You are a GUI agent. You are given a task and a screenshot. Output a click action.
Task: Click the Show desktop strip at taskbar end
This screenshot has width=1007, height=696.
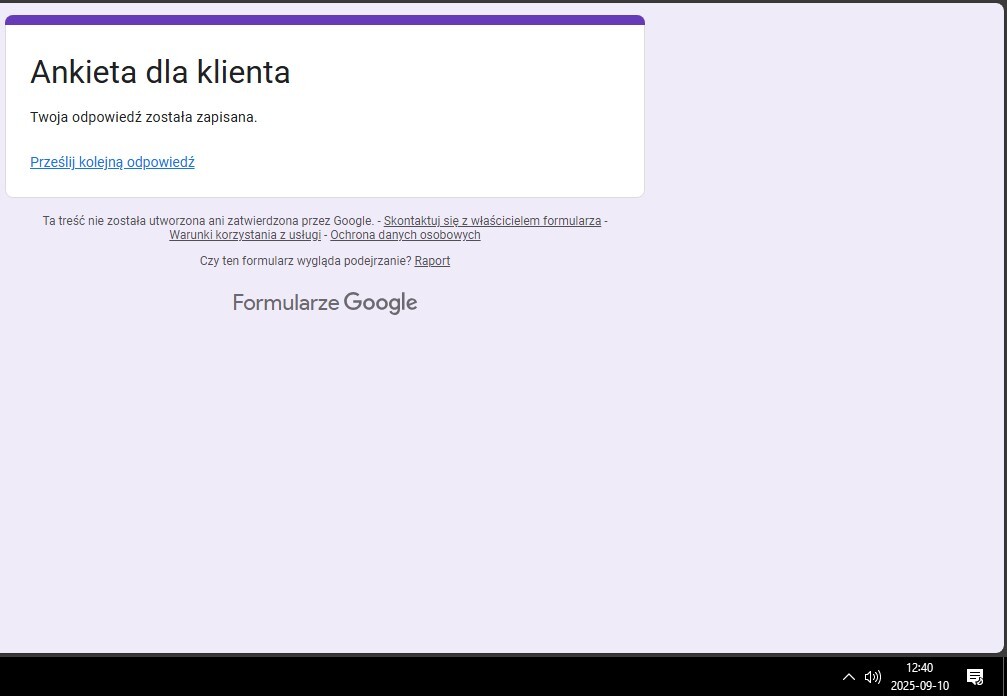pyautogui.click(x=1004, y=677)
